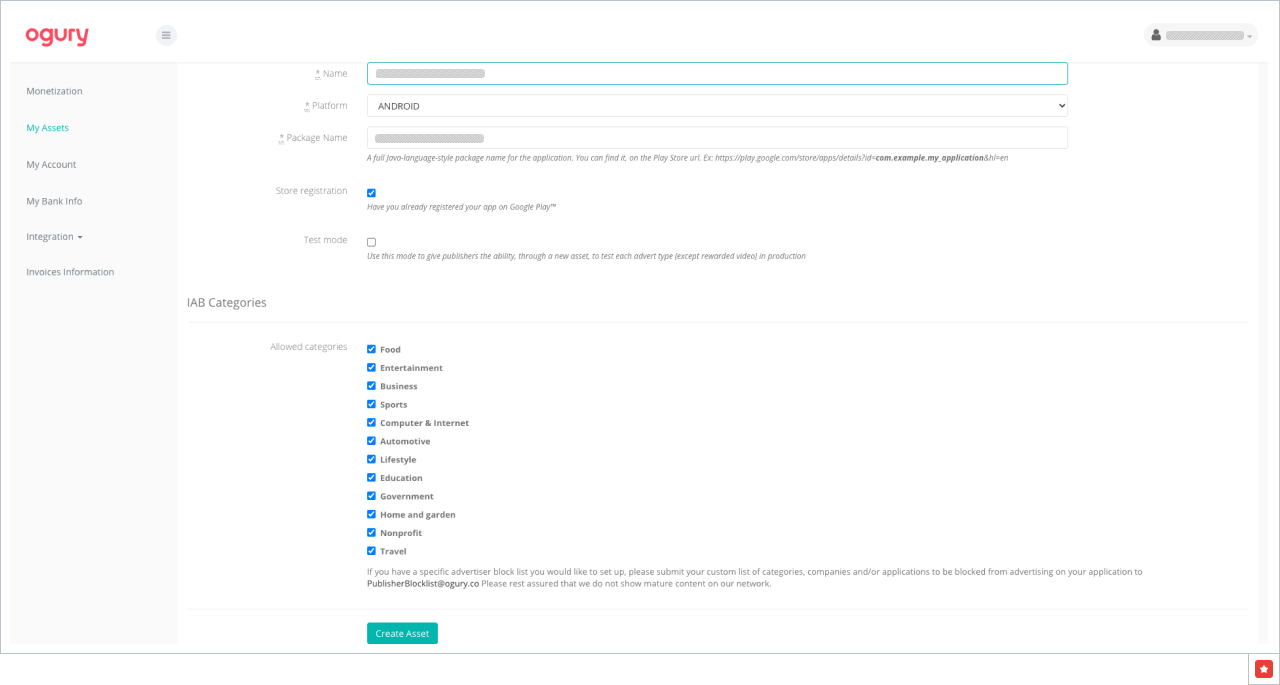The width and height of the screenshot is (1280, 685).
Task: Click the red star icon in corner
Action: click(x=1264, y=669)
